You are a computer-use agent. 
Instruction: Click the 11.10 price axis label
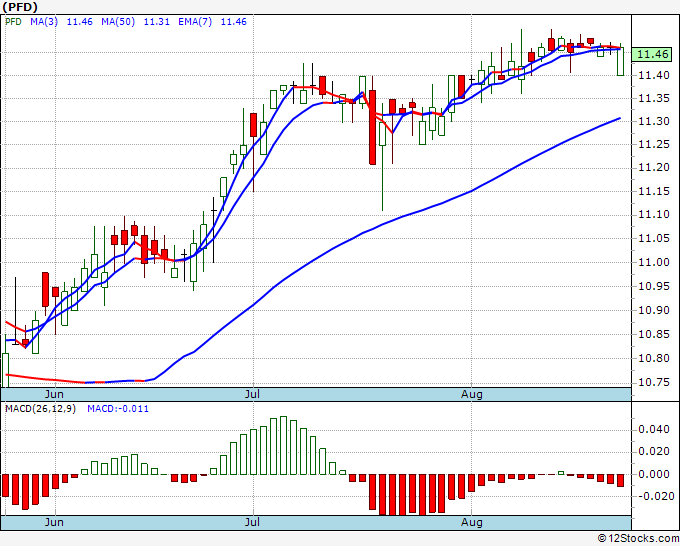pyautogui.click(x=654, y=215)
